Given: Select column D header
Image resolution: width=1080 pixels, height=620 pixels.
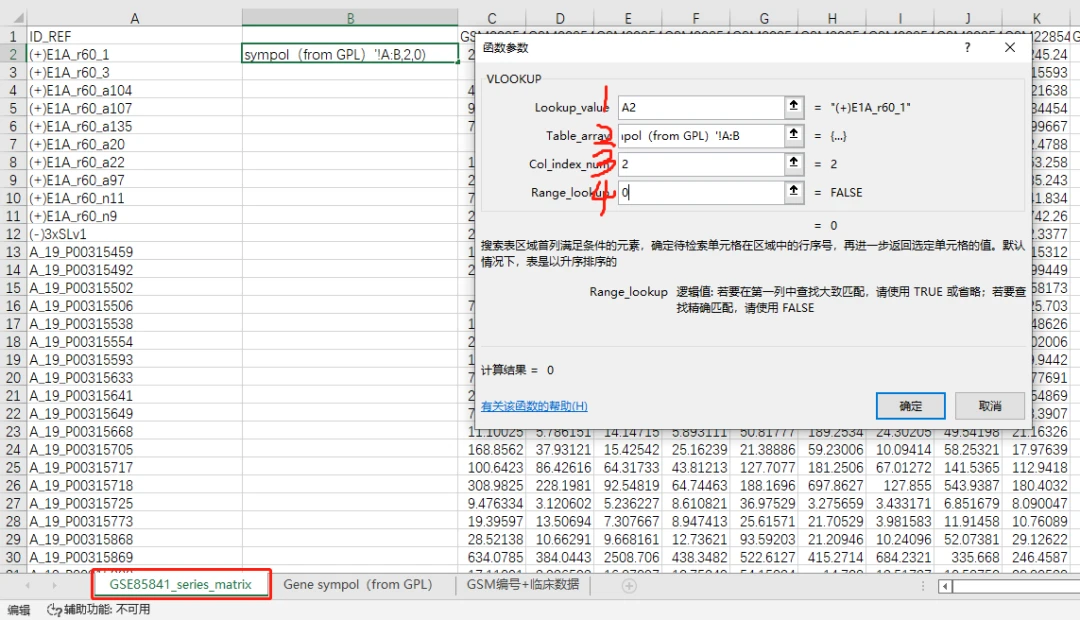Looking at the screenshot, I should coord(559,18).
